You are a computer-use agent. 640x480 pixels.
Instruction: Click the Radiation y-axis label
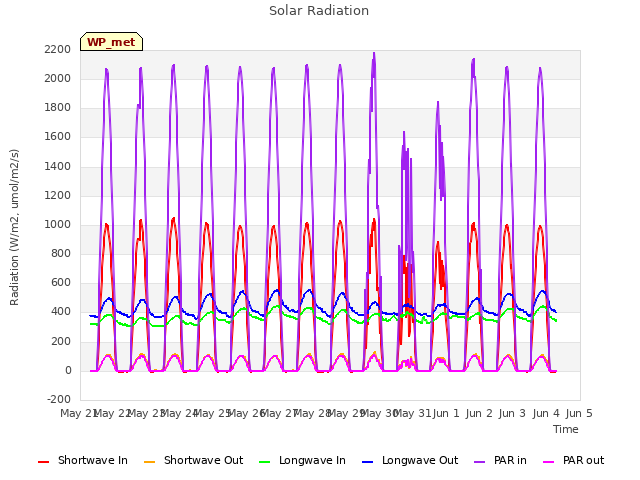pyautogui.click(x=14, y=227)
